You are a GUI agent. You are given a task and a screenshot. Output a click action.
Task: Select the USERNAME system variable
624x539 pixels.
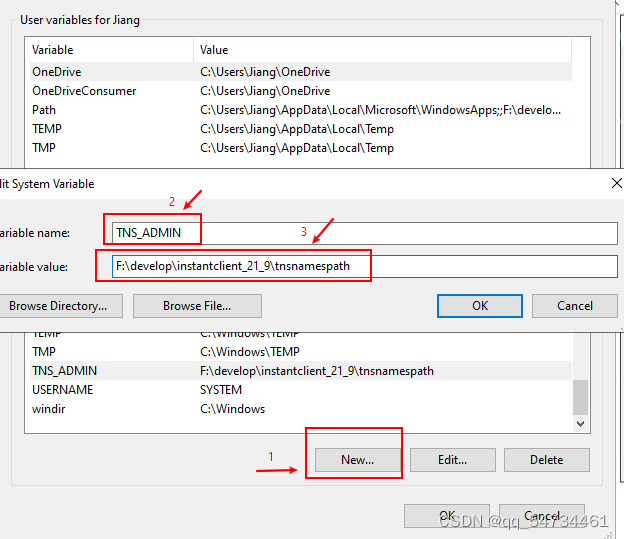pyautogui.click(x=301, y=390)
